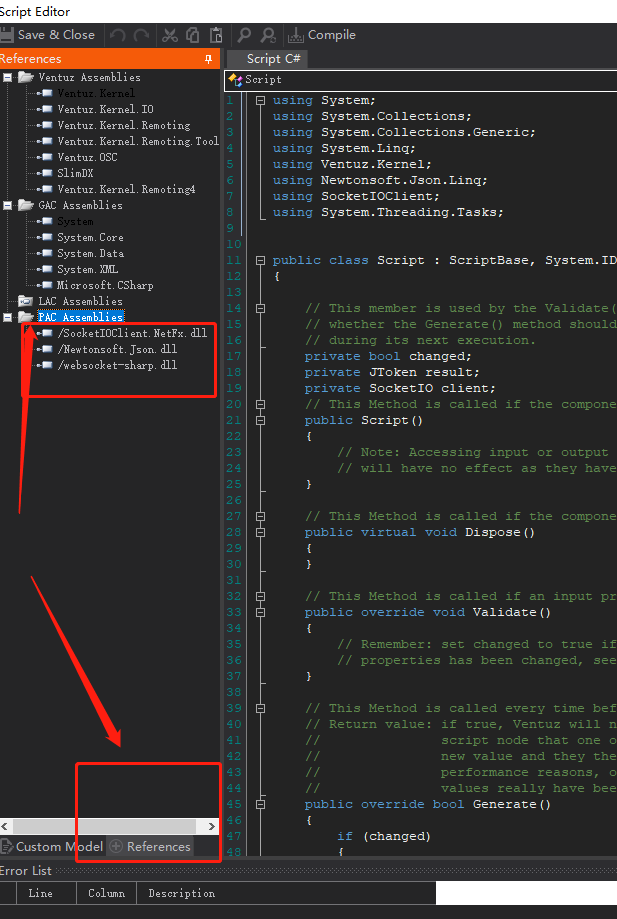
Task: Collapse the Script class at line 11
Action: [x=260, y=260]
